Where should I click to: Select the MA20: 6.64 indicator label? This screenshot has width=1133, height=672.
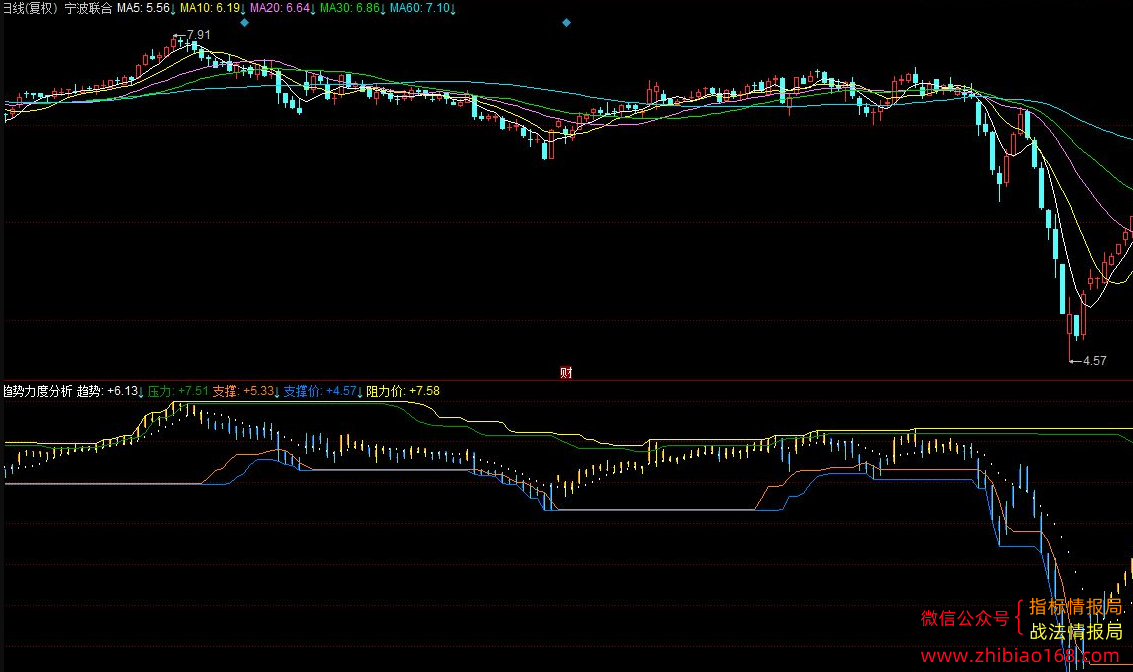pos(283,9)
